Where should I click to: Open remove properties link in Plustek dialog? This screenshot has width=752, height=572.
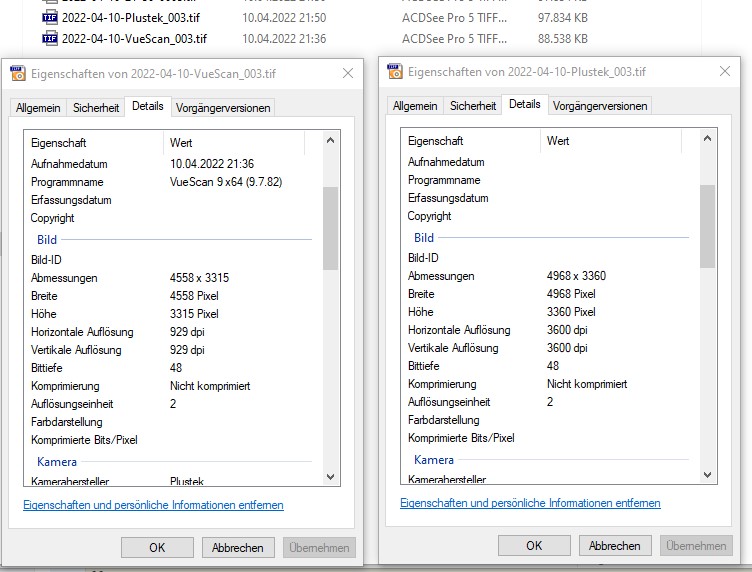pyautogui.click(x=530, y=503)
